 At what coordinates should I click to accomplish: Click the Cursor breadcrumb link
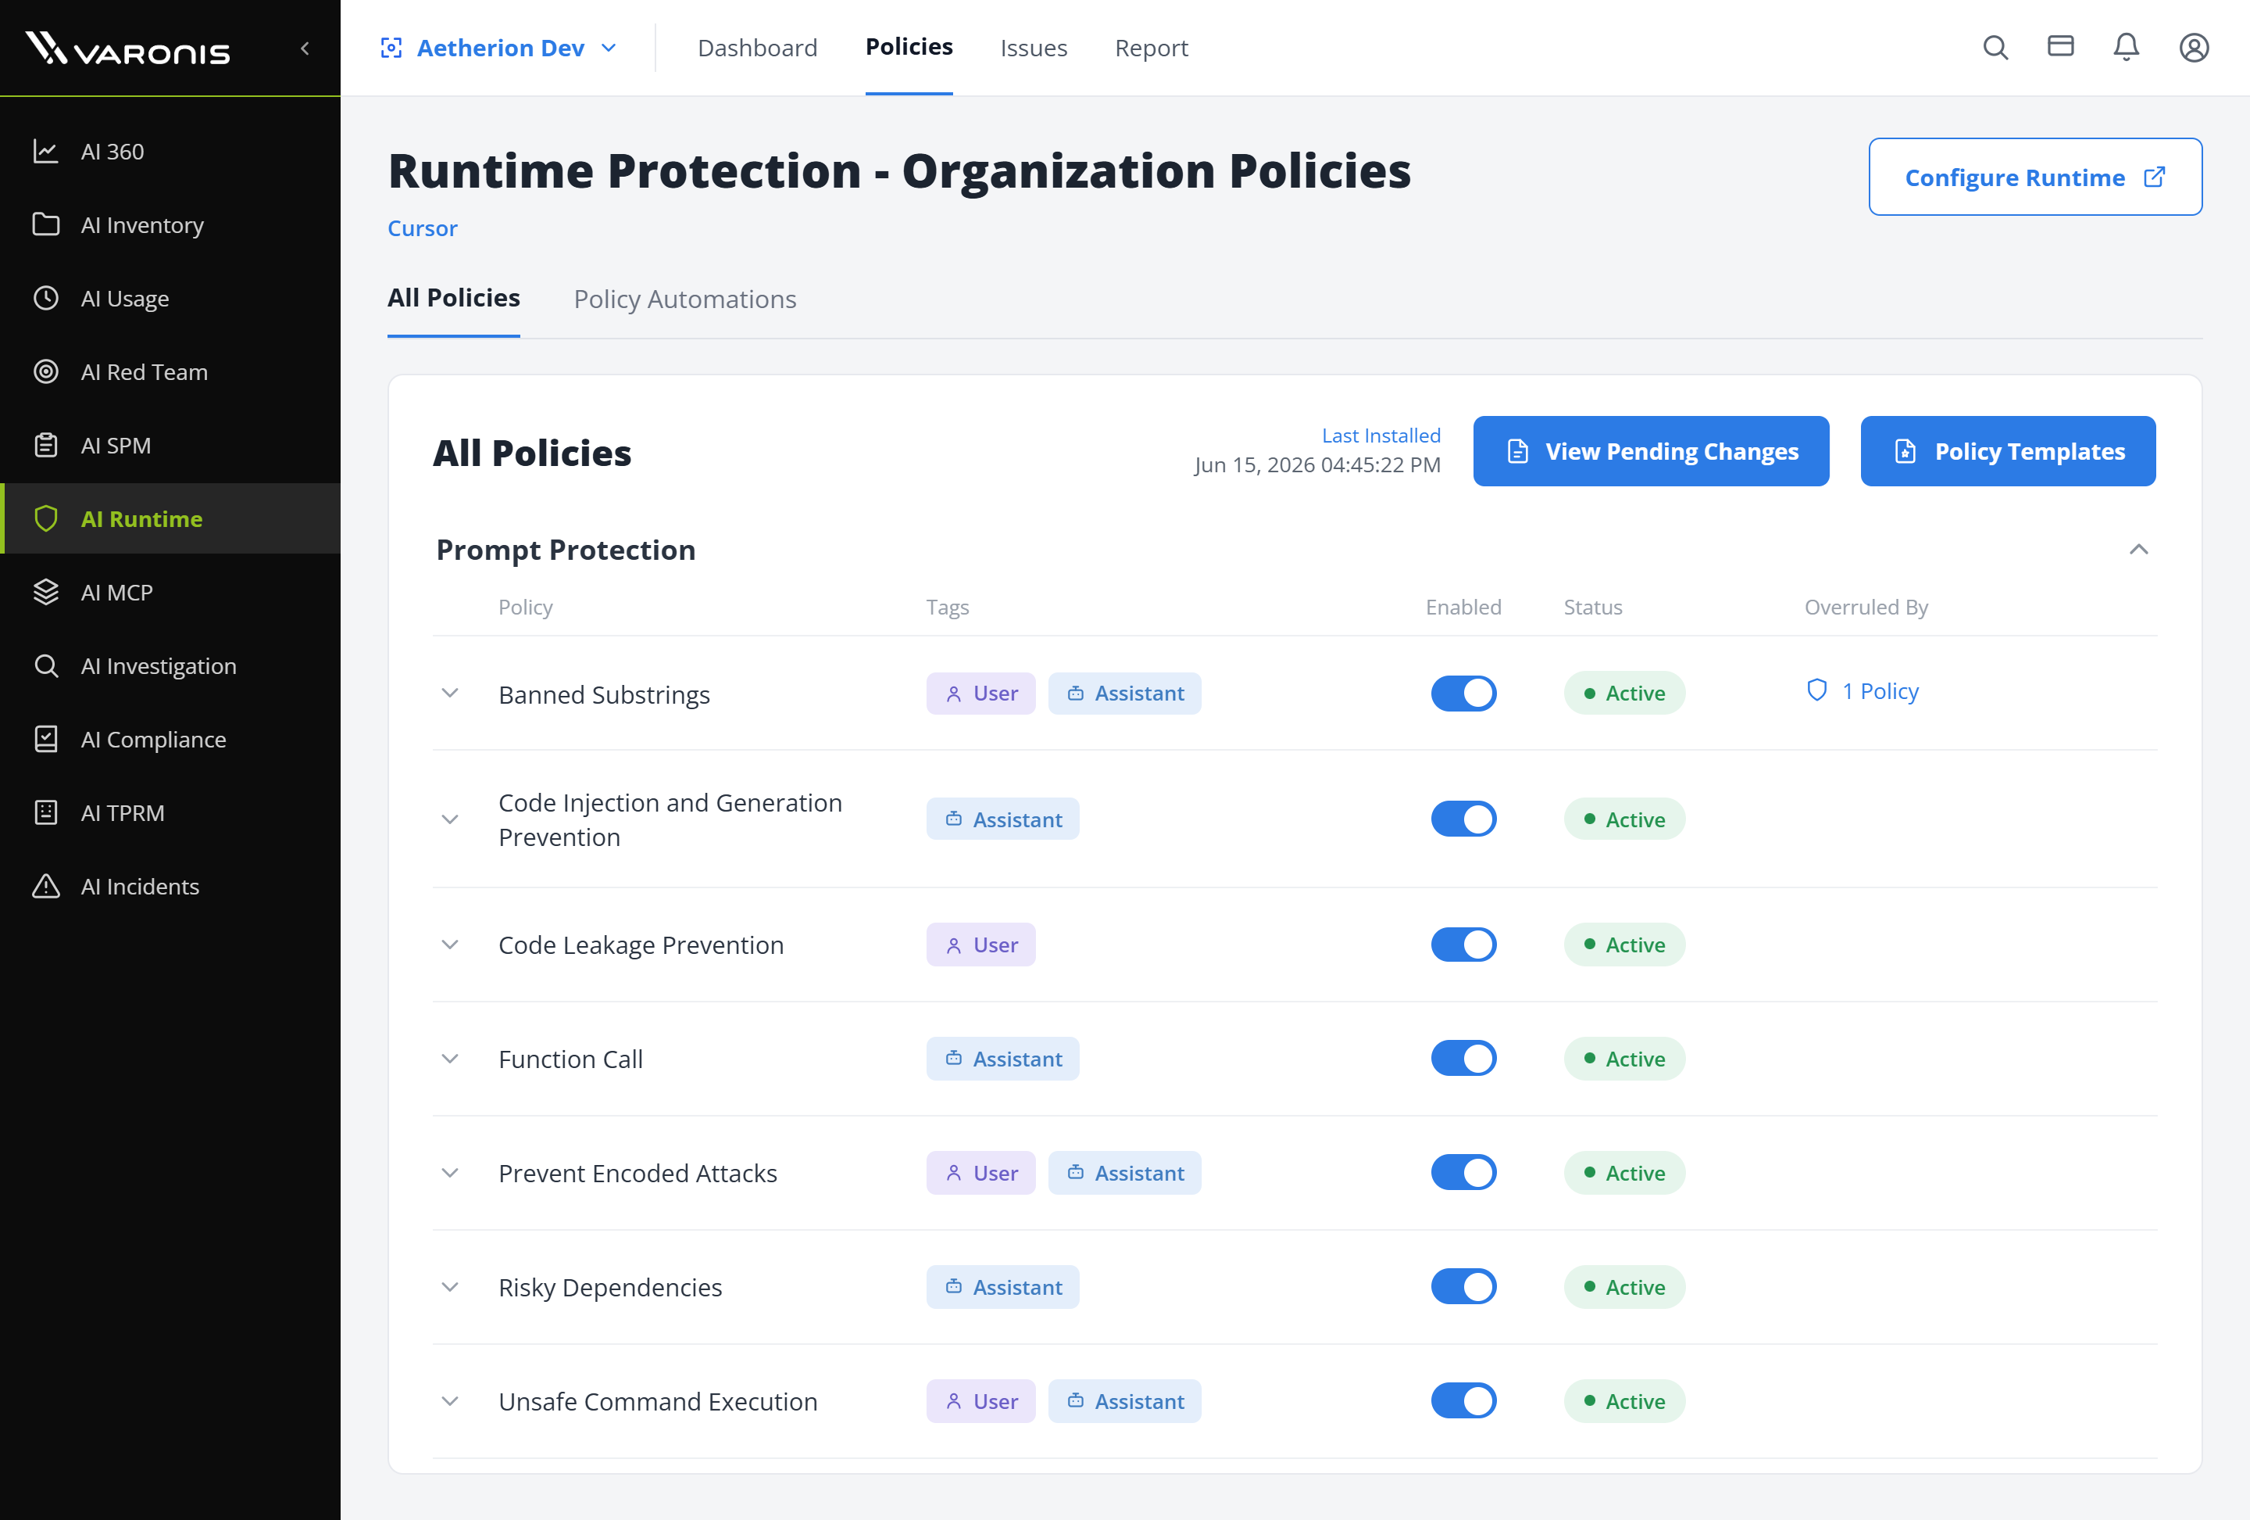[422, 228]
